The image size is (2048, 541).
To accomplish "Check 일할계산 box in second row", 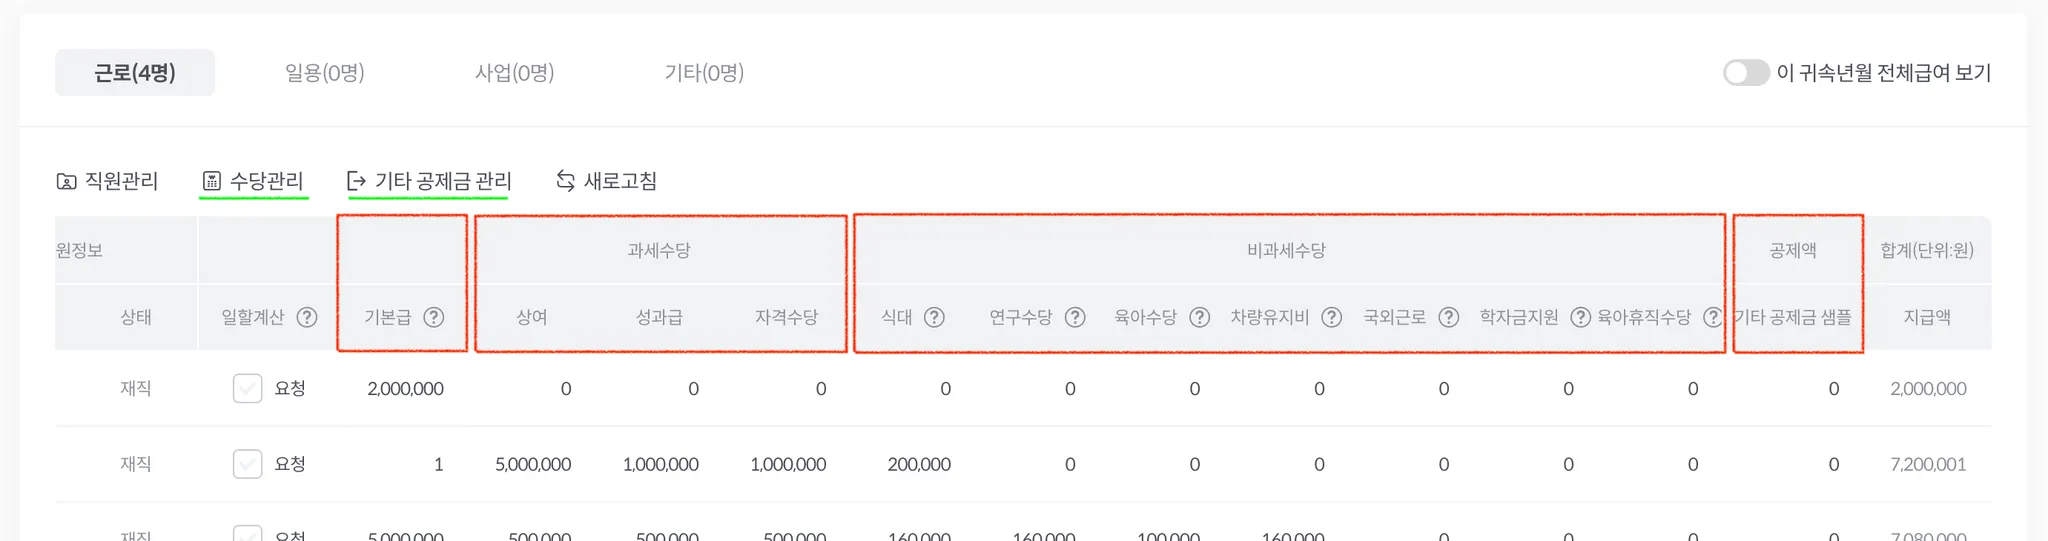I will pyautogui.click(x=247, y=464).
